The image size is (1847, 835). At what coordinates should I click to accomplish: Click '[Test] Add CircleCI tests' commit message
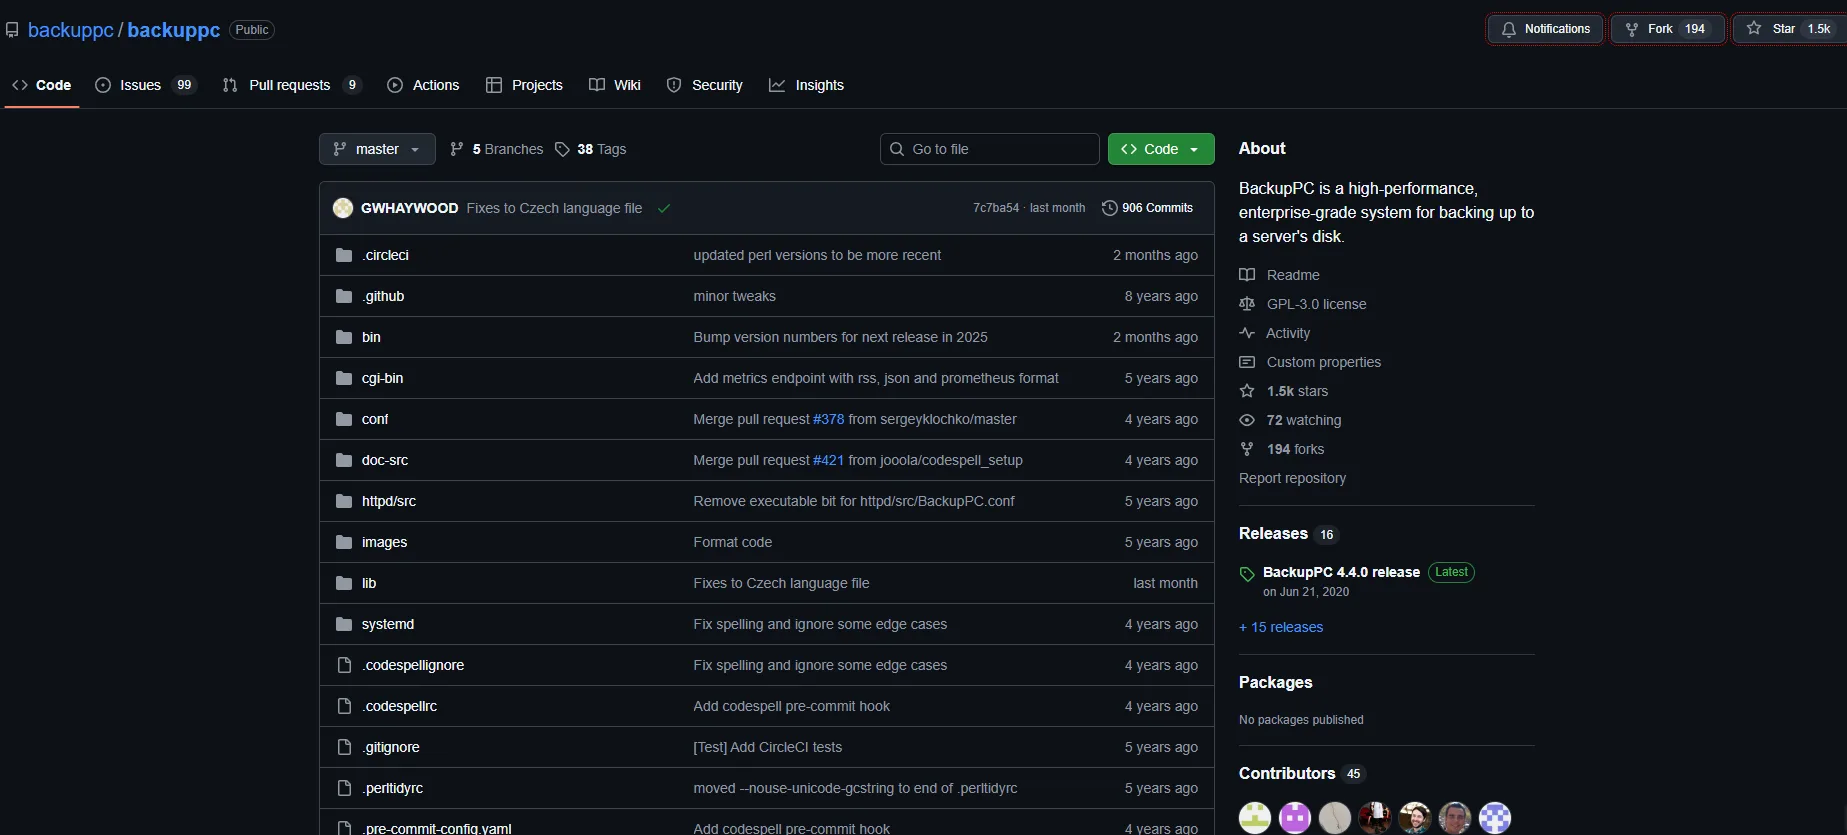click(x=767, y=747)
